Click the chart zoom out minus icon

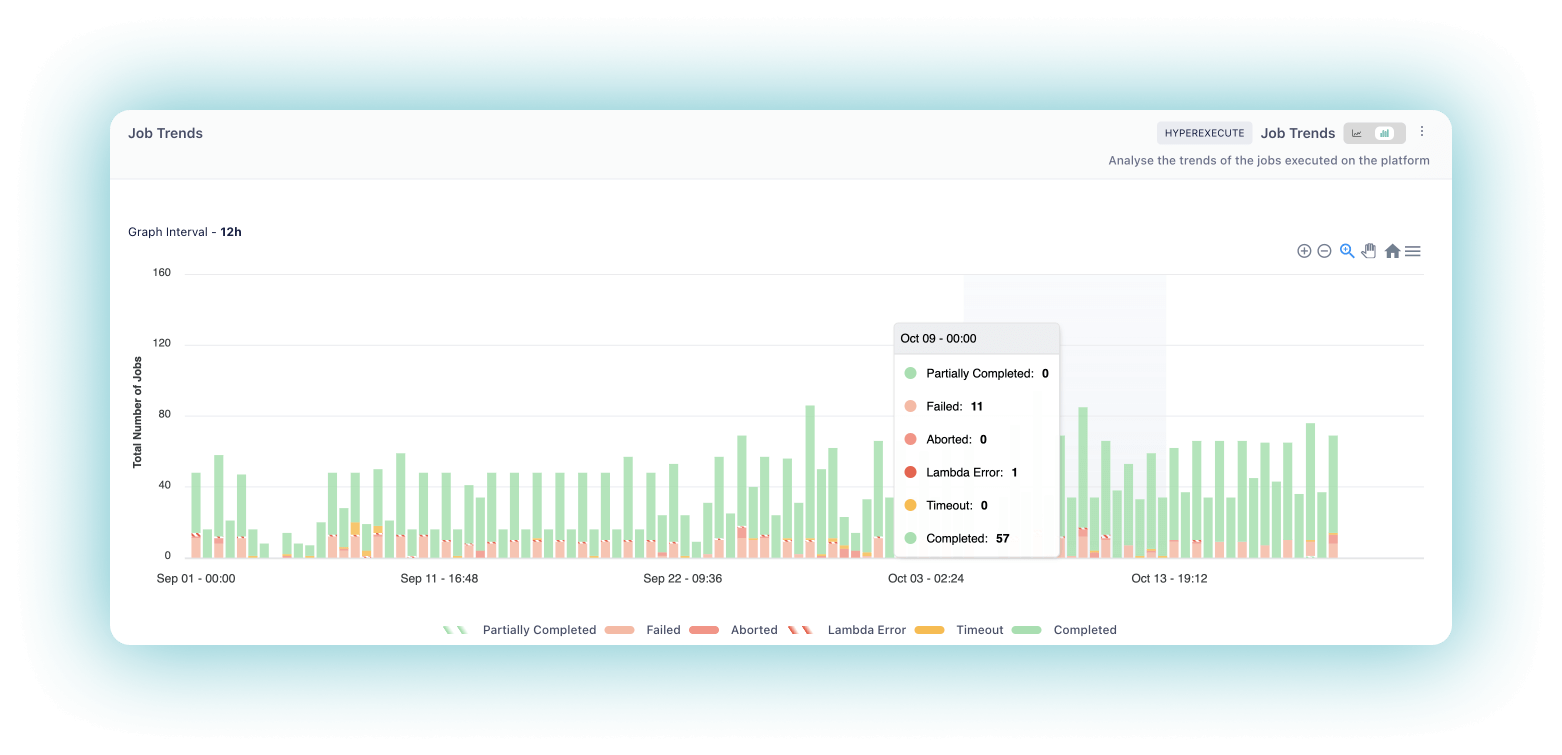(1324, 251)
